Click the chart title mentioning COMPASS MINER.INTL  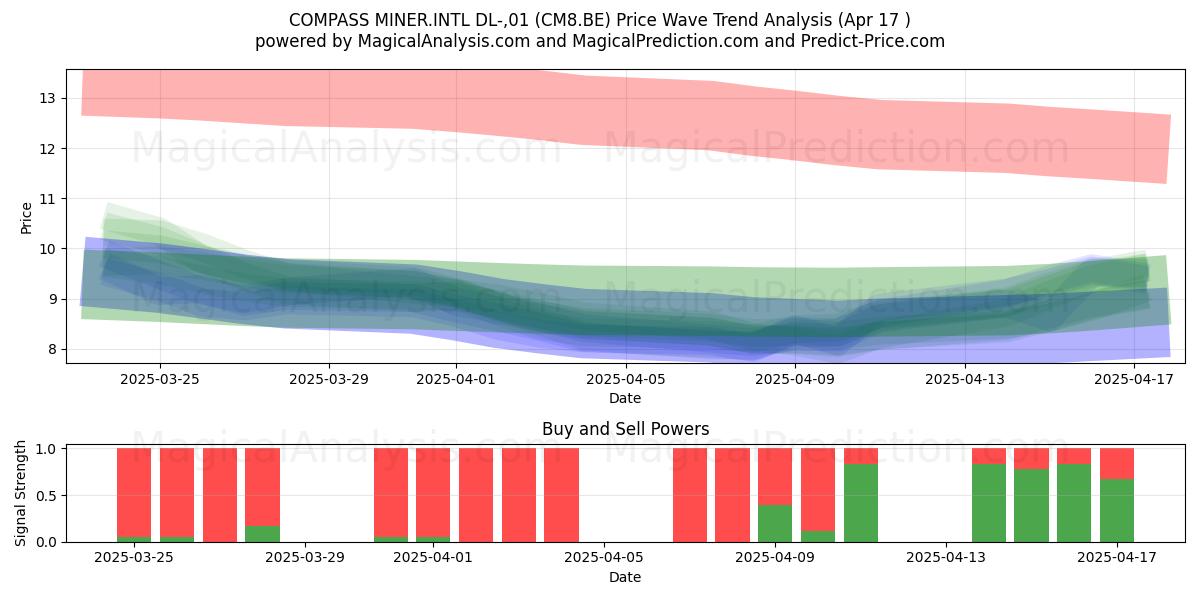(600, 20)
